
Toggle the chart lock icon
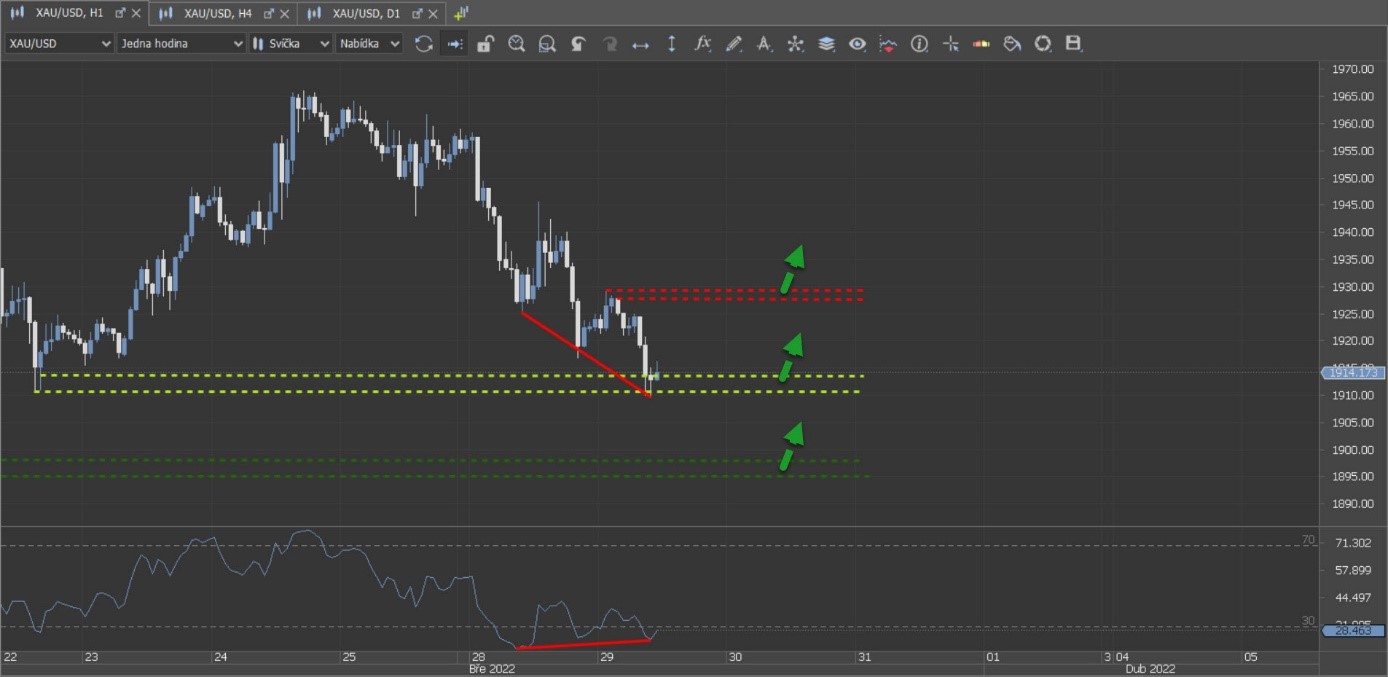pyautogui.click(x=486, y=44)
